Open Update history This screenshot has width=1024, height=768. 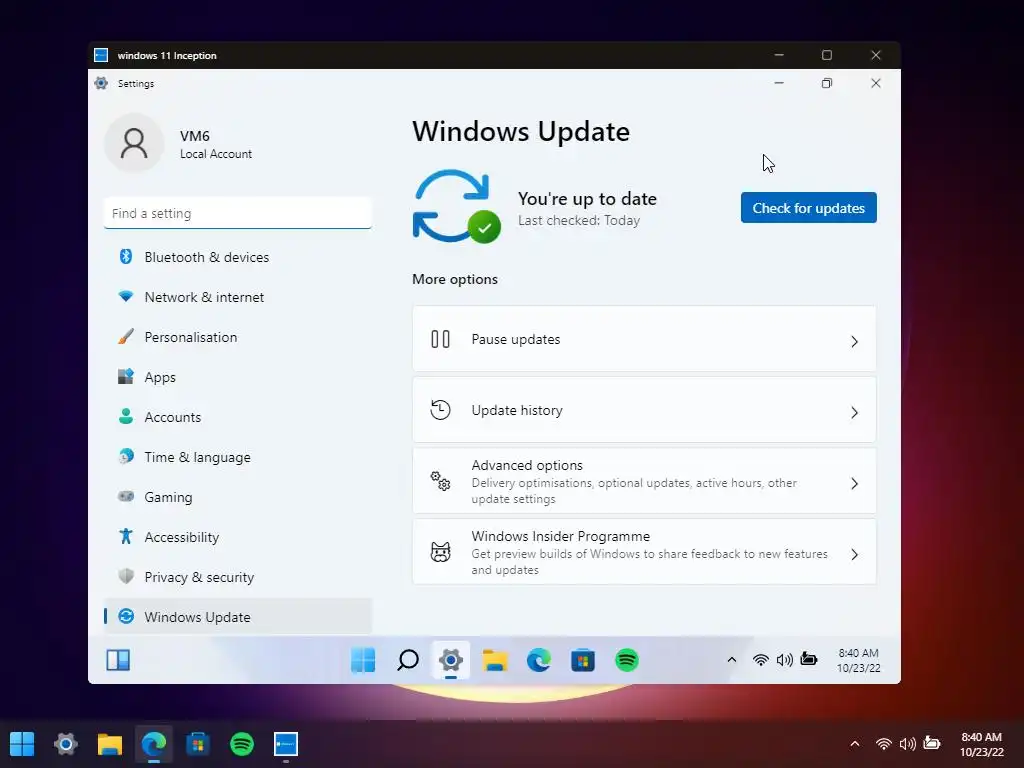click(x=644, y=410)
